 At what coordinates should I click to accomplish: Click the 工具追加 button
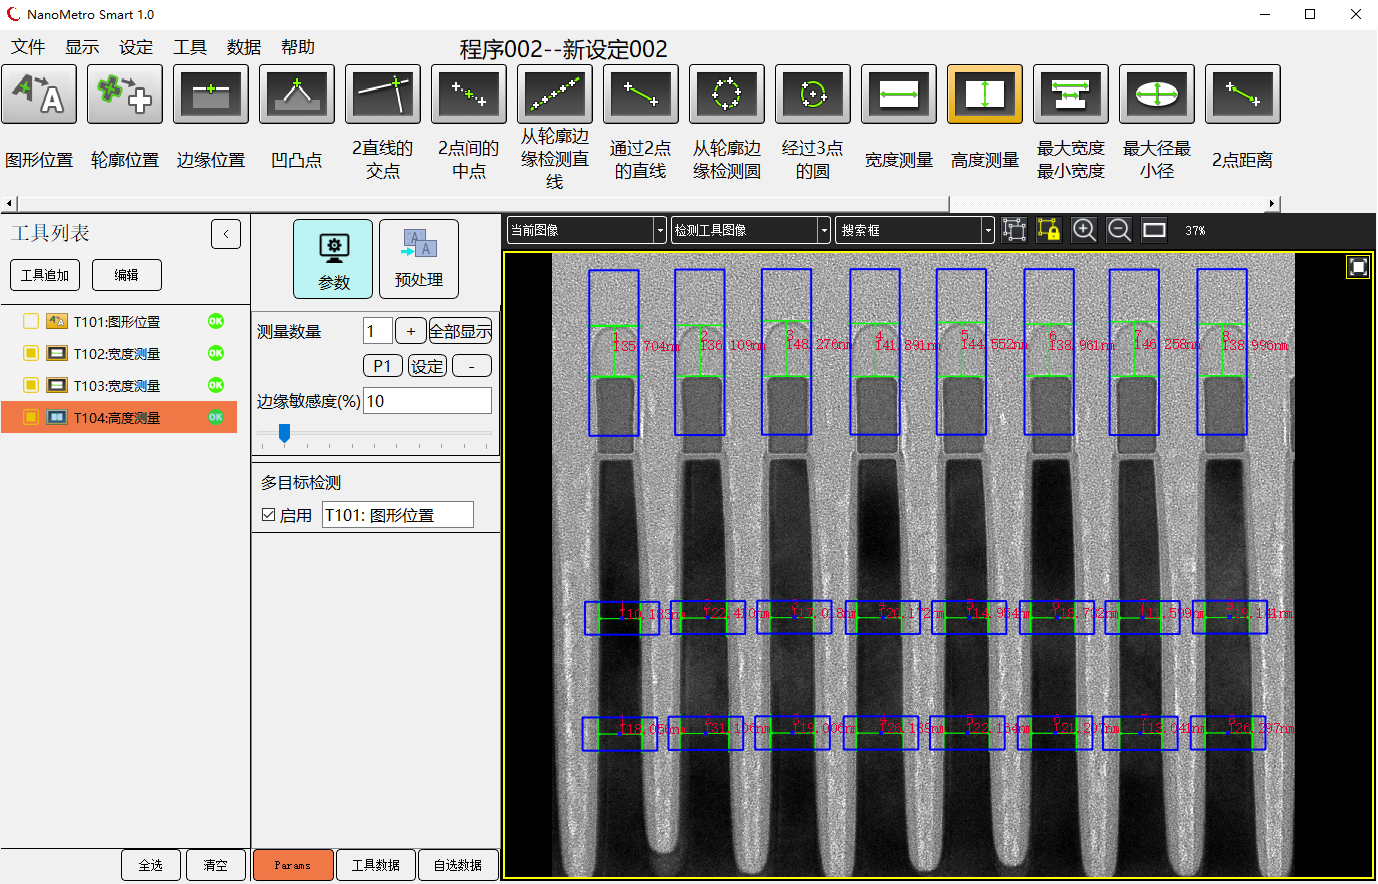45,275
